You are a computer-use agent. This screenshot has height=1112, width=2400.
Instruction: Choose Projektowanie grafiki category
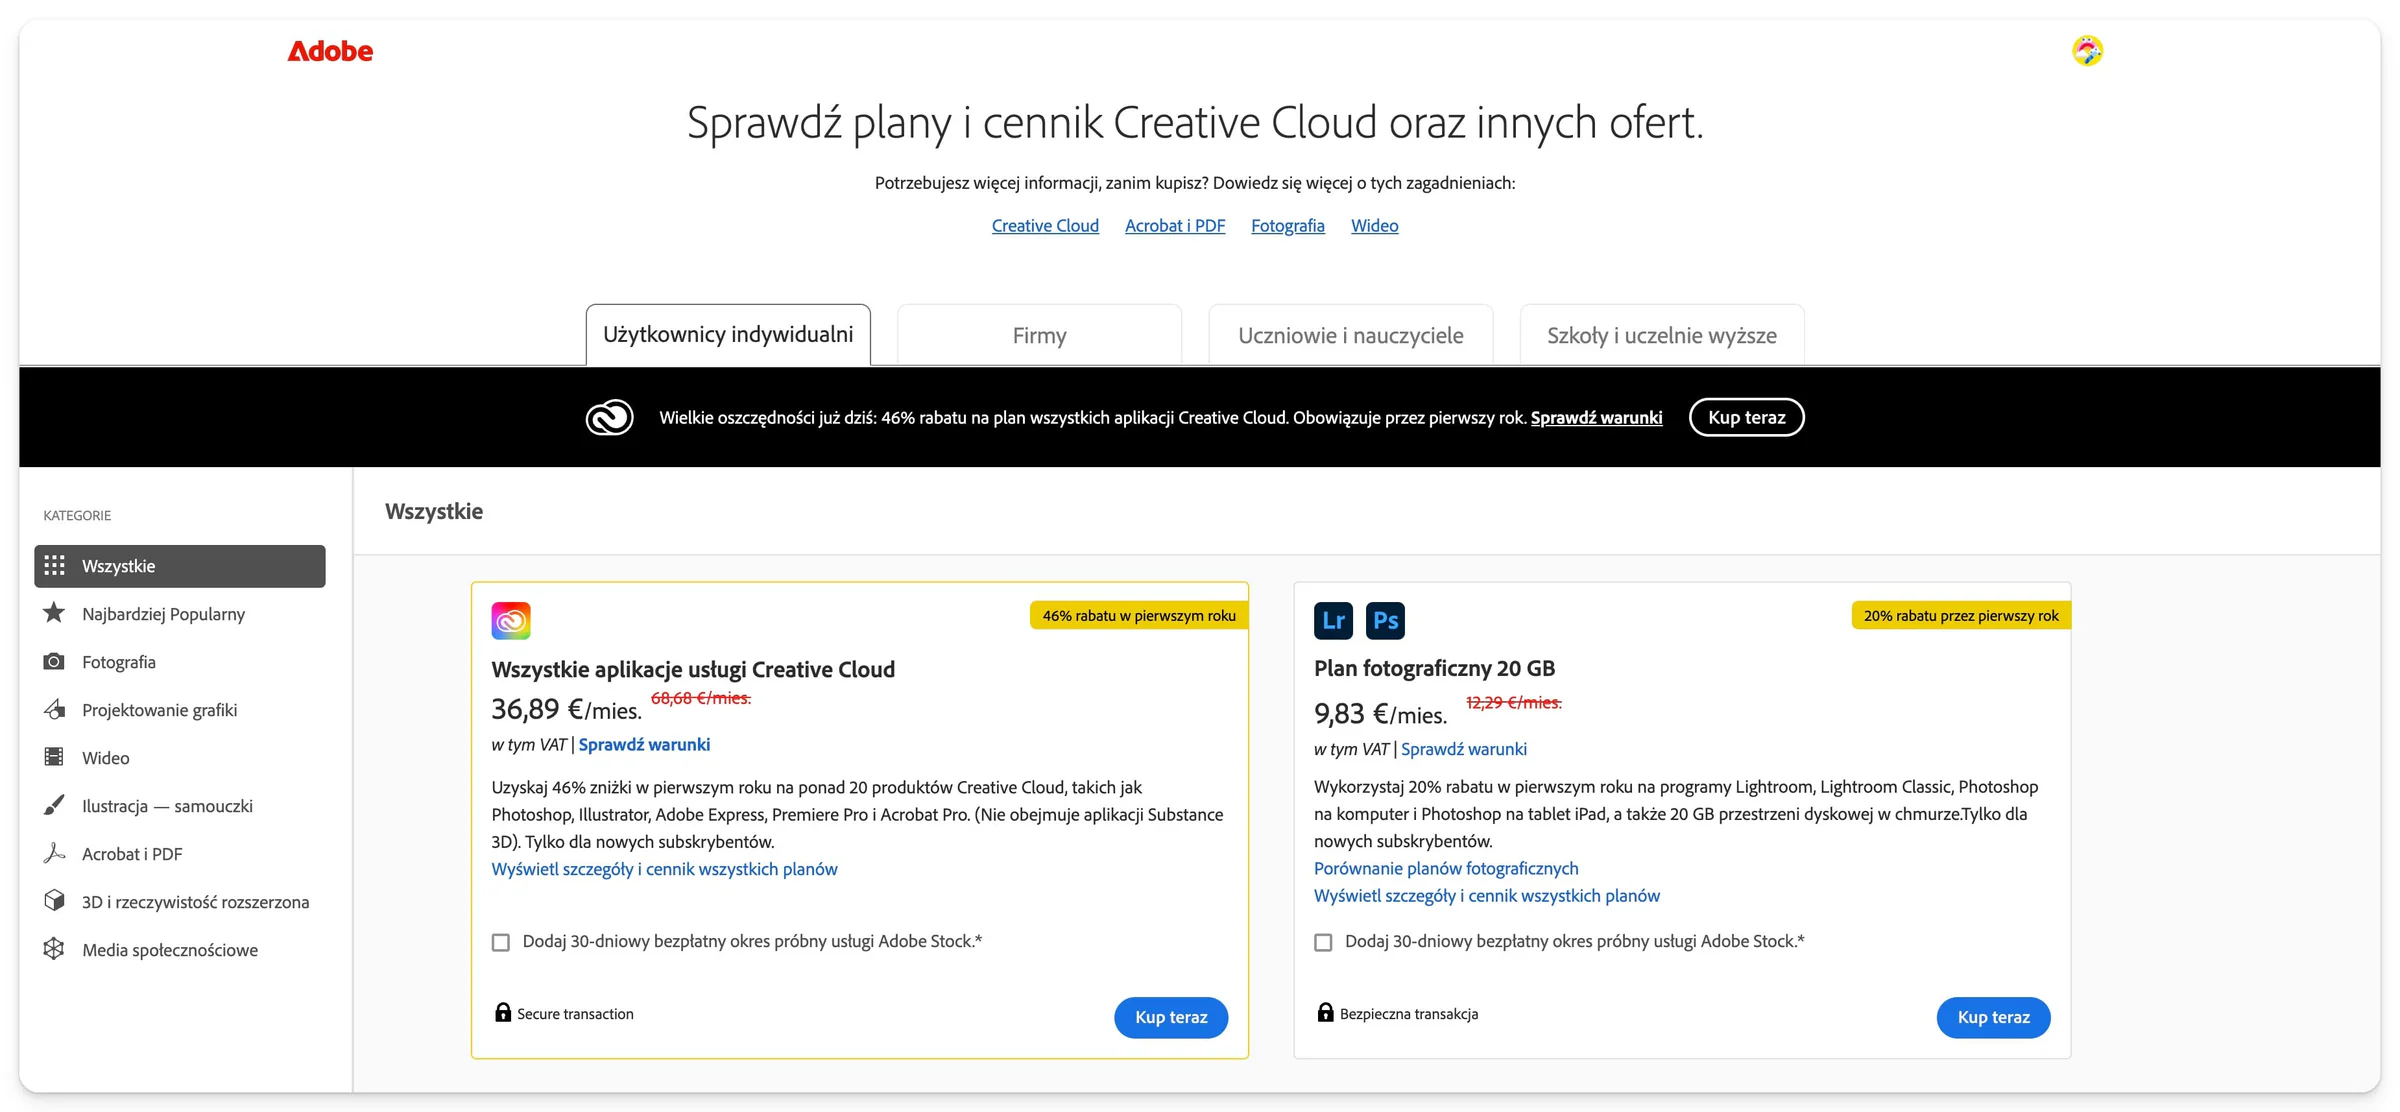(x=180, y=710)
